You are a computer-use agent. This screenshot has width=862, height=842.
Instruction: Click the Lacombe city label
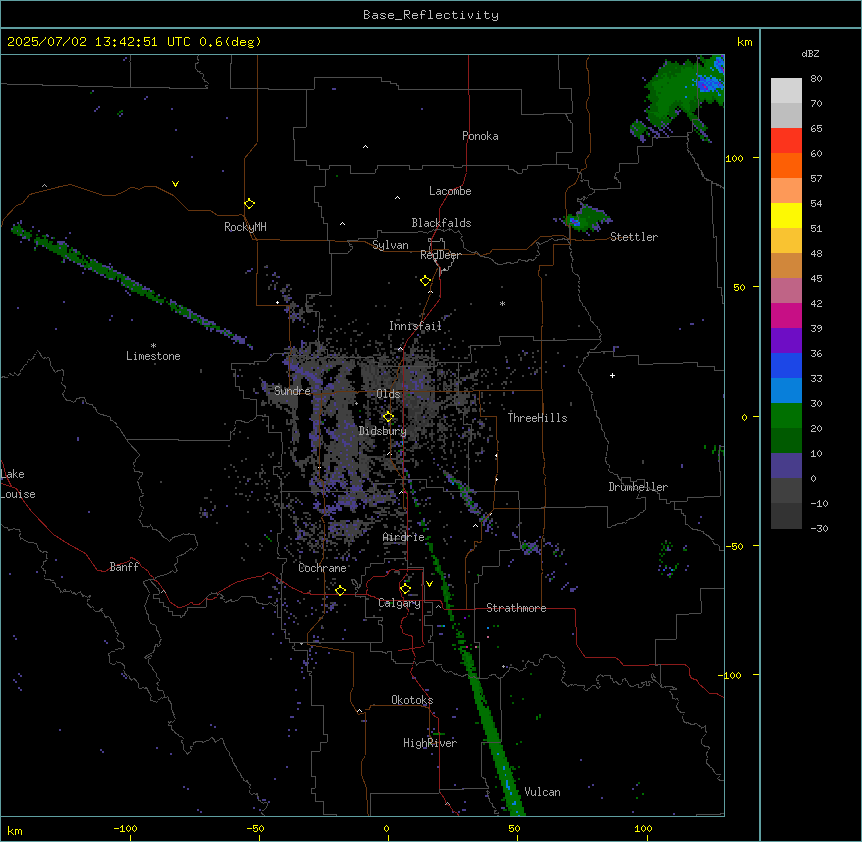coord(450,191)
